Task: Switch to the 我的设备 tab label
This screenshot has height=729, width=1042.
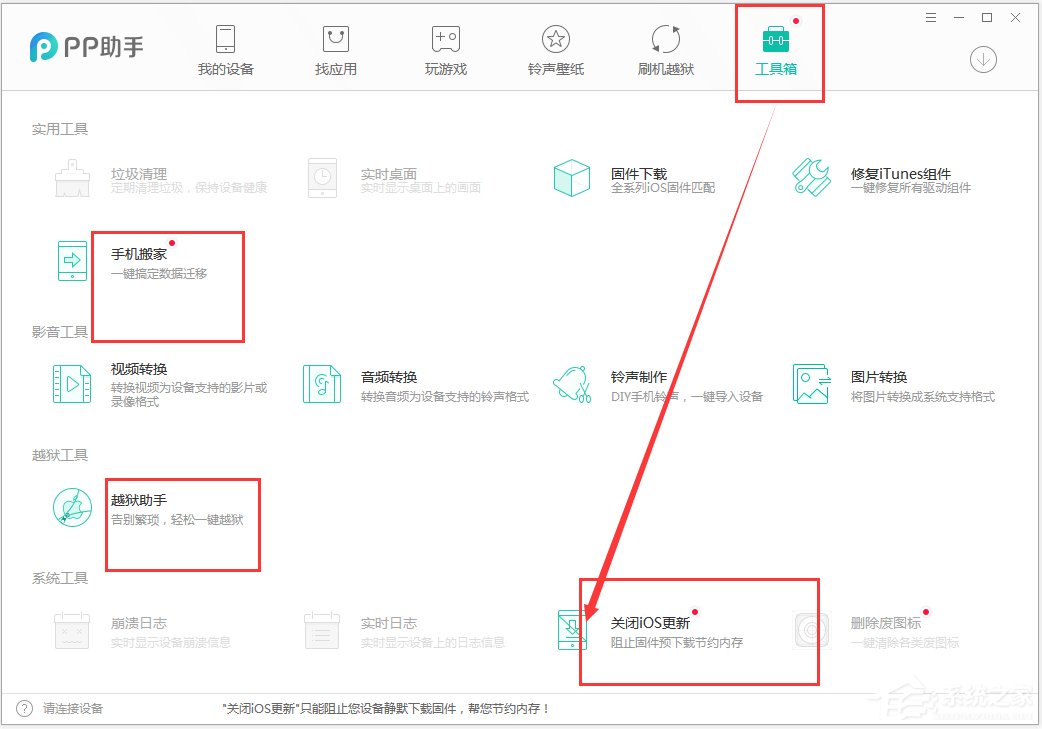Action: click(225, 69)
